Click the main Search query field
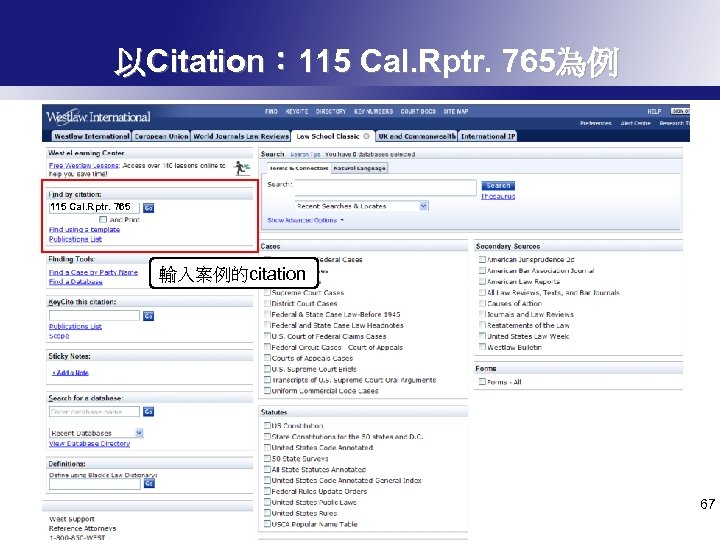 (x=385, y=187)
